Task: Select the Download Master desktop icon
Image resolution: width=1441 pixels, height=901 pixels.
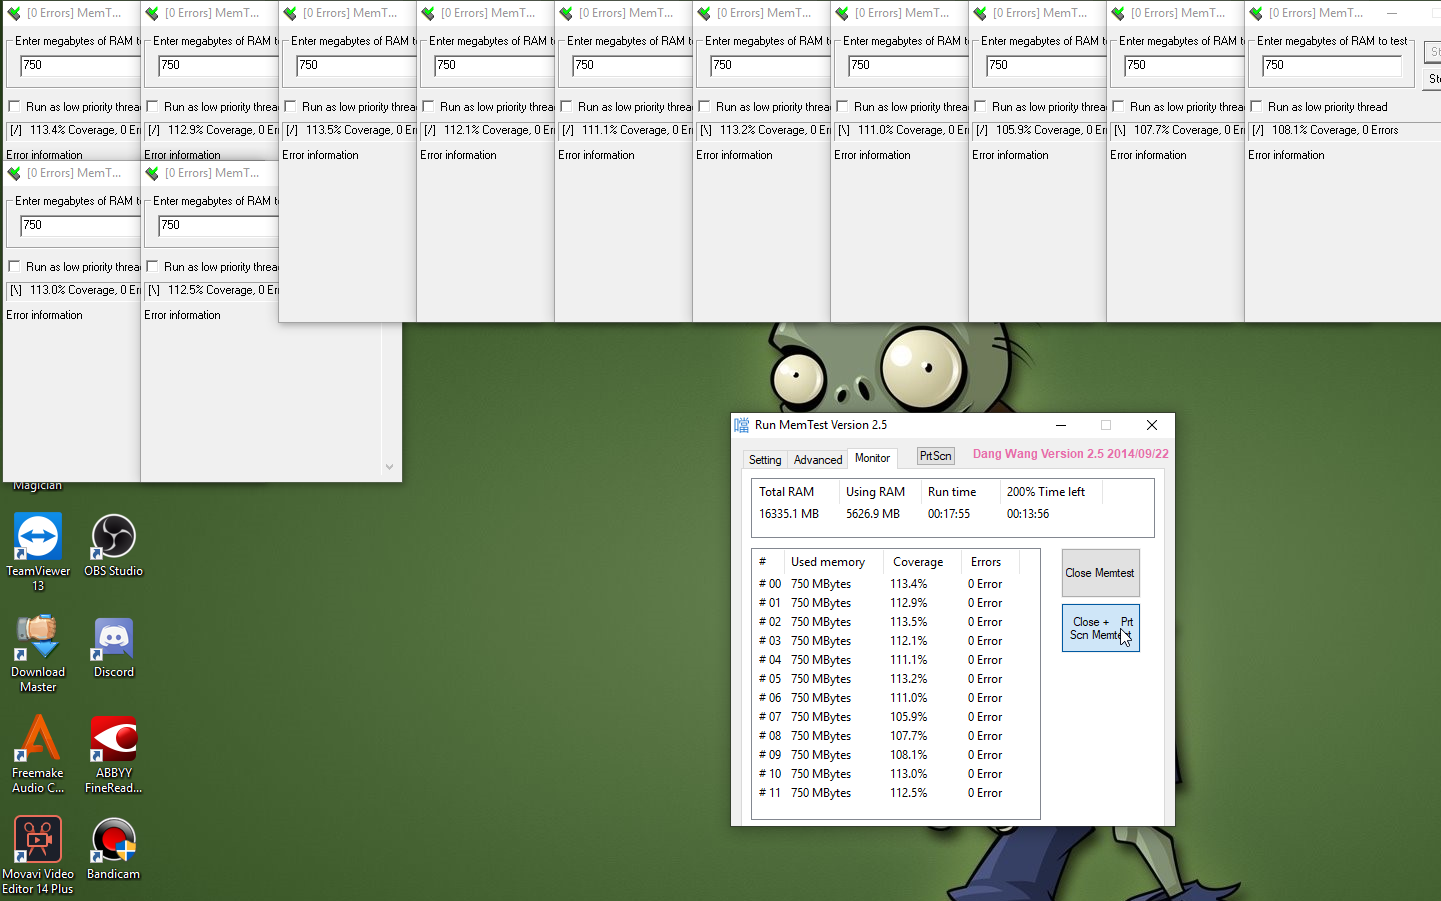Action: coord(38,653)
